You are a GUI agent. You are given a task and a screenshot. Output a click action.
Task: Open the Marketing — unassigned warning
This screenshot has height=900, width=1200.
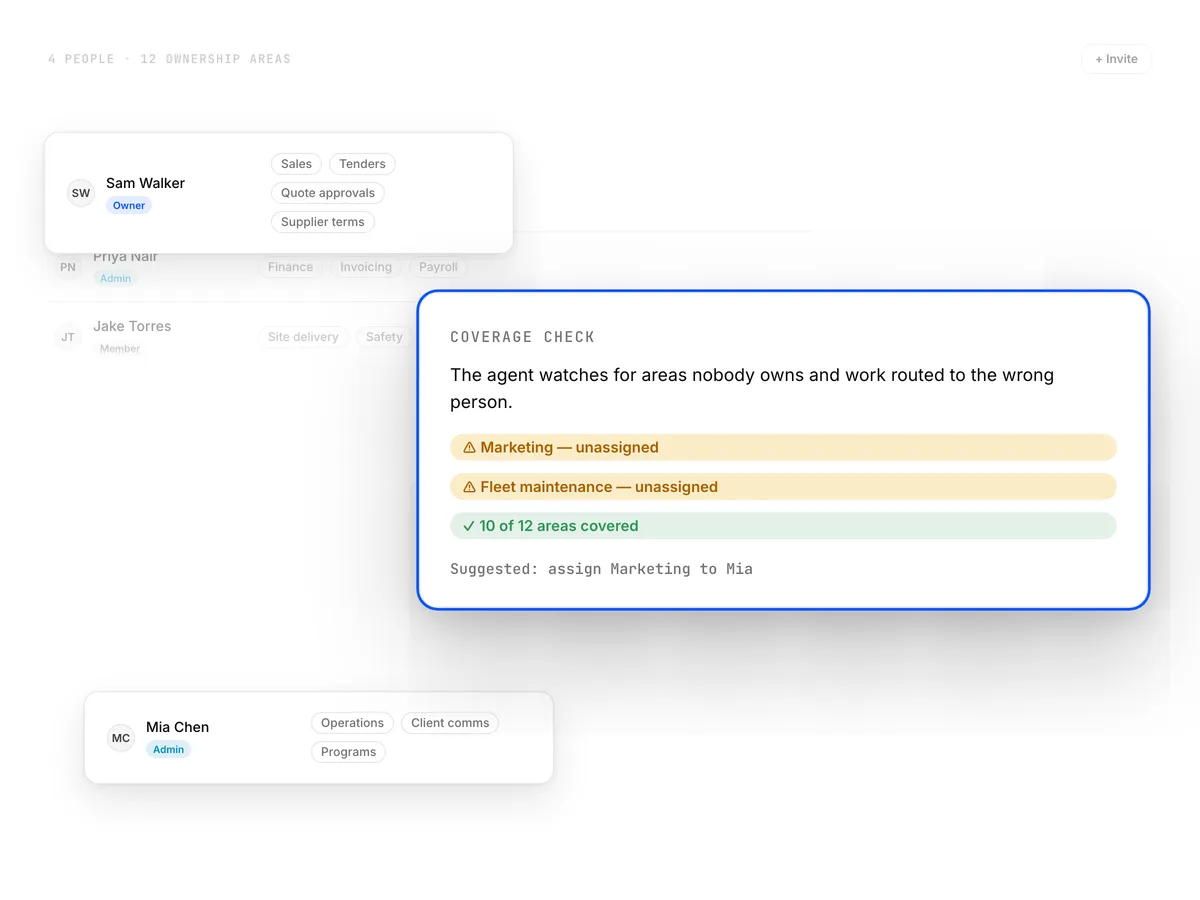(783, 447)
